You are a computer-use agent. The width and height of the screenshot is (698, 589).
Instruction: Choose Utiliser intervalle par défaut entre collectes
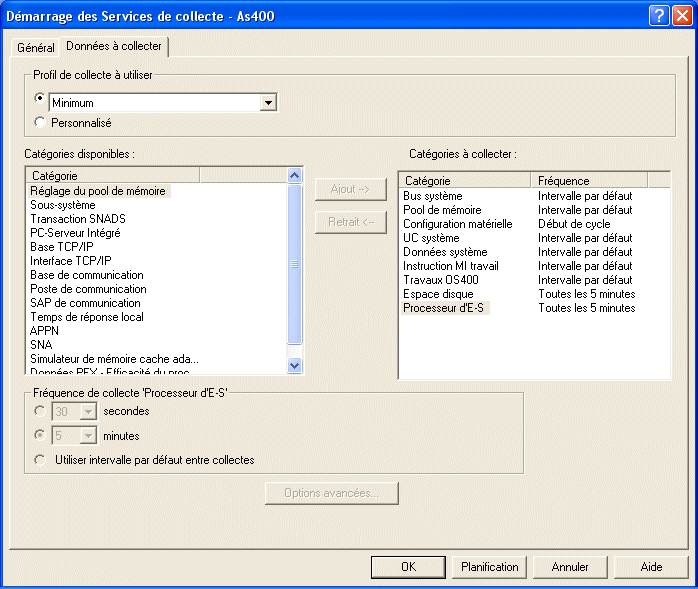click(x=40, y=460)
